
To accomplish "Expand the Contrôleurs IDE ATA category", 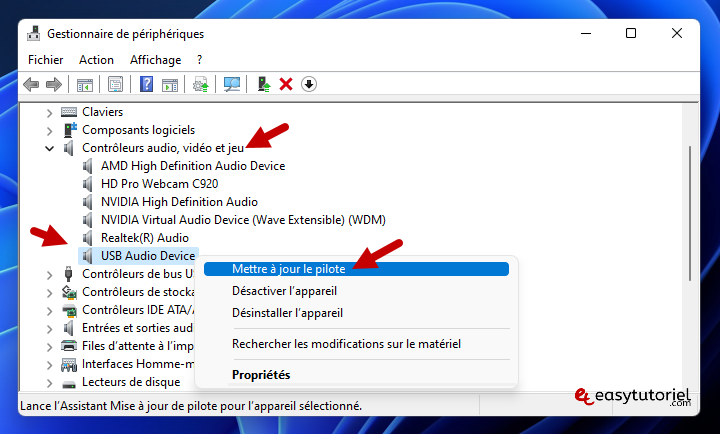I will (x=50, y=310).
